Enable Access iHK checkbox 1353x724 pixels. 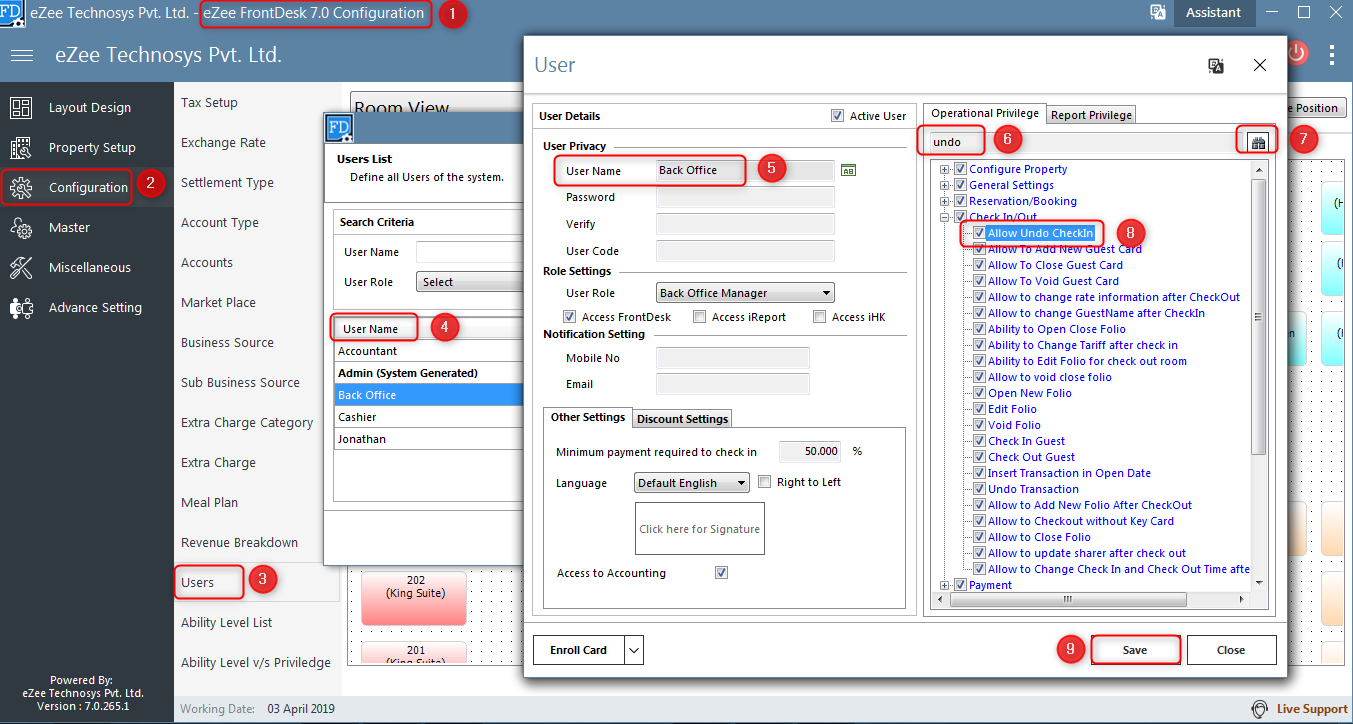coord(820,317)
